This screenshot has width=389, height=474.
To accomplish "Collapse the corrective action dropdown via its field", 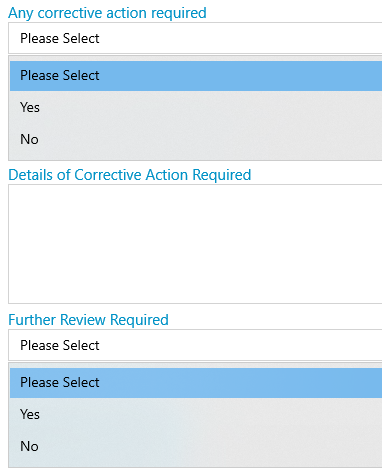I will 195,38.
